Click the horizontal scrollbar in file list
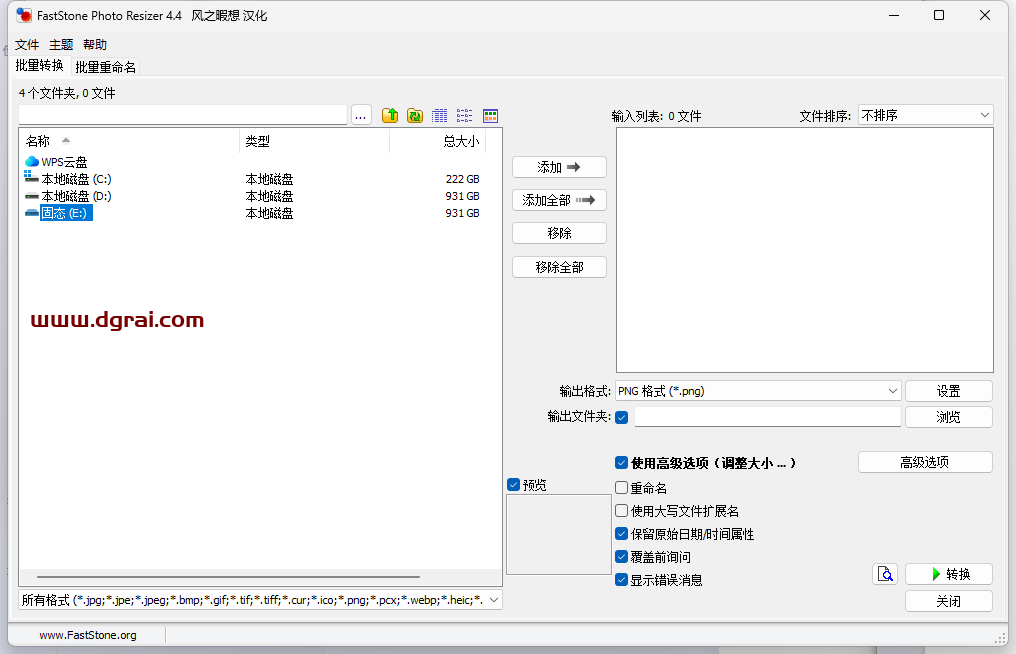This screenshot has height=654, width=1016. point(228,576)
